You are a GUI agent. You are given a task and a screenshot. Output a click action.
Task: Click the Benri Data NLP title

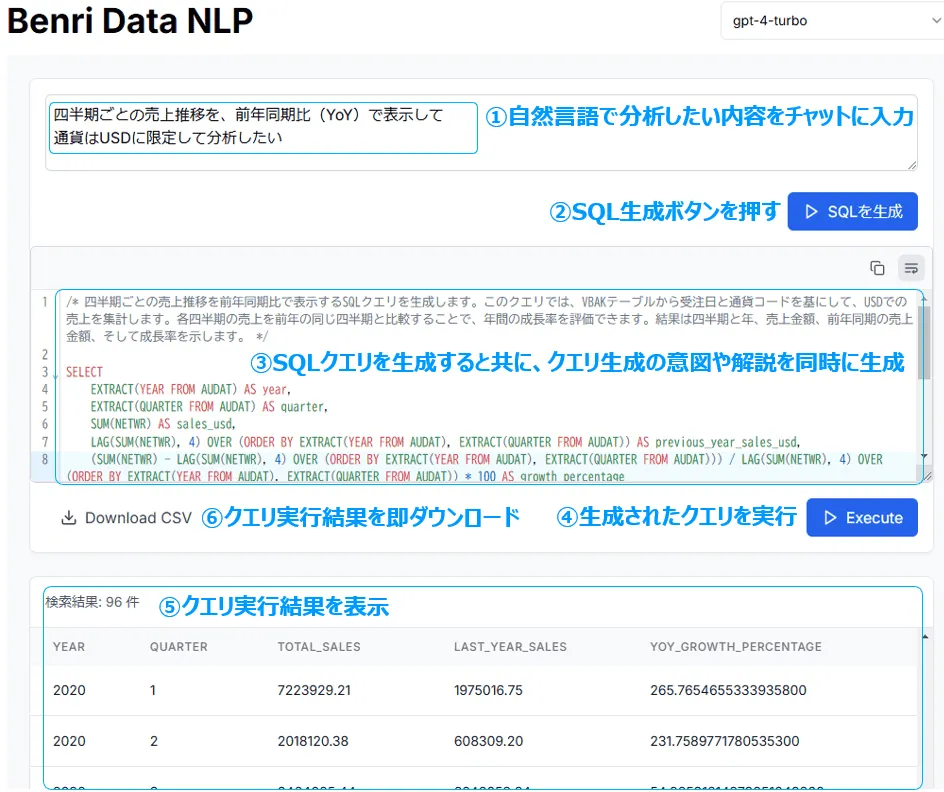130,21
